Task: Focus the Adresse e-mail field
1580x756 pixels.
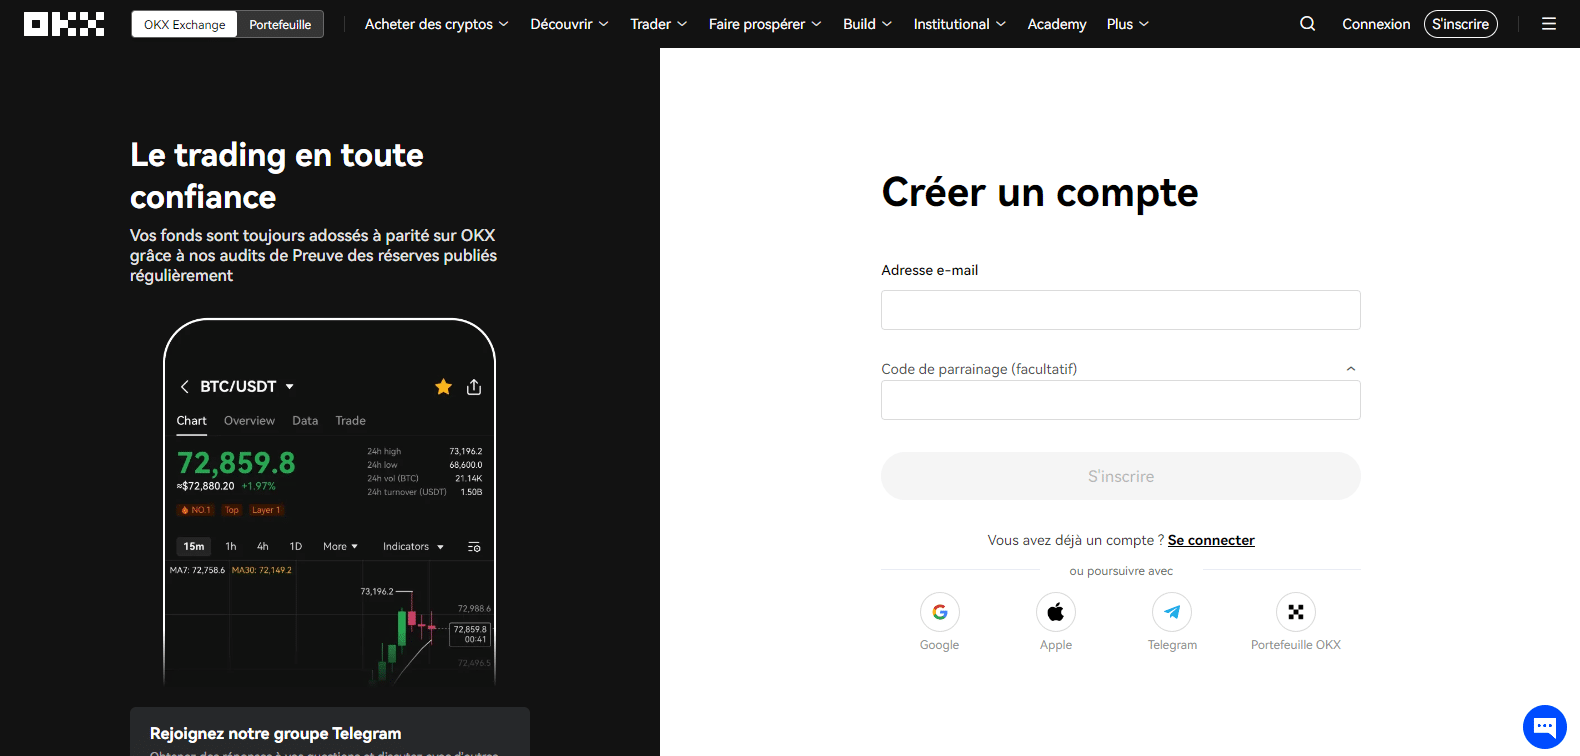Action: pos(1121,310)
